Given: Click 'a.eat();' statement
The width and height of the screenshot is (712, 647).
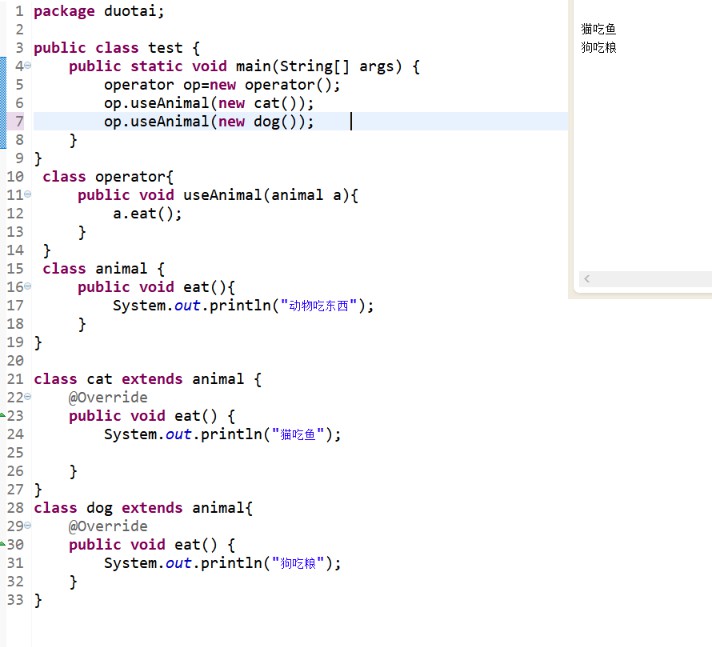Looking at the screenshot, I should coord(147,213).
